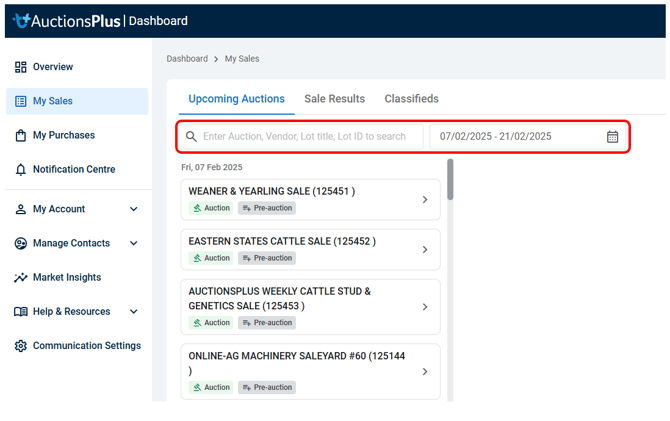Click the Communication Settings gear icon

pyautogui.click(x=20, y=346)
